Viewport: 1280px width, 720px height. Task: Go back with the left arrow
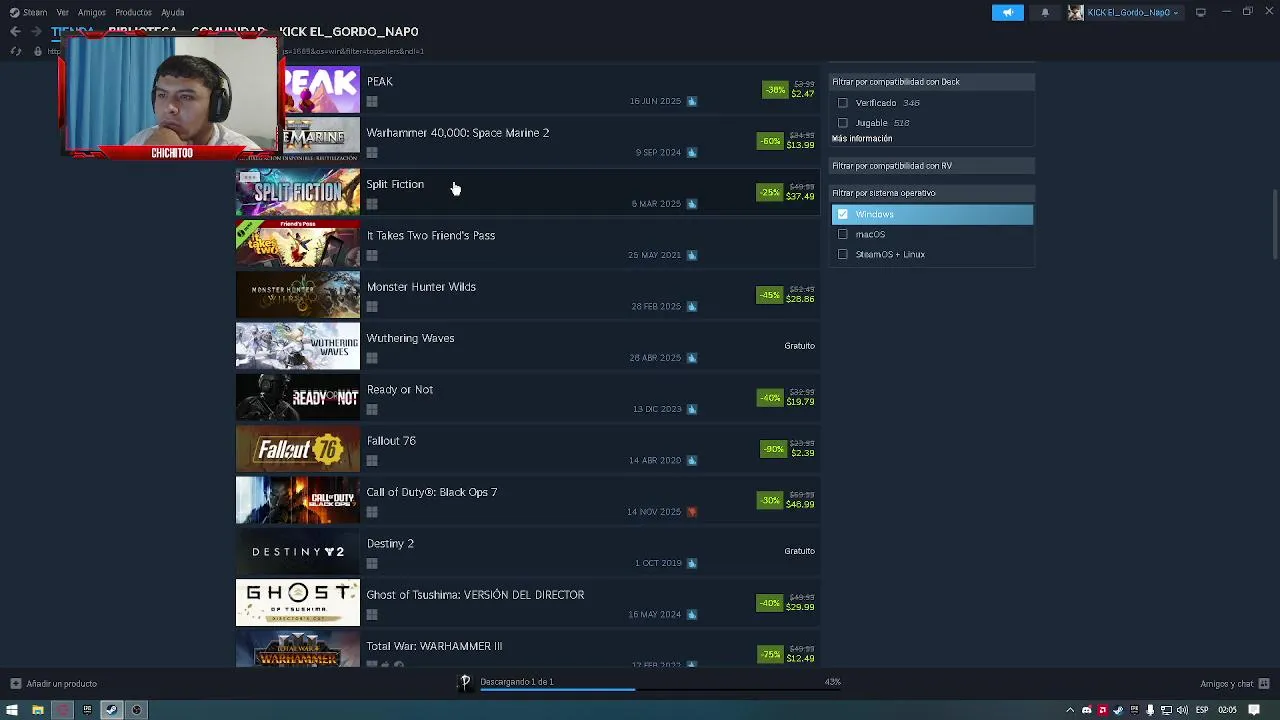(x=15, y=32)
